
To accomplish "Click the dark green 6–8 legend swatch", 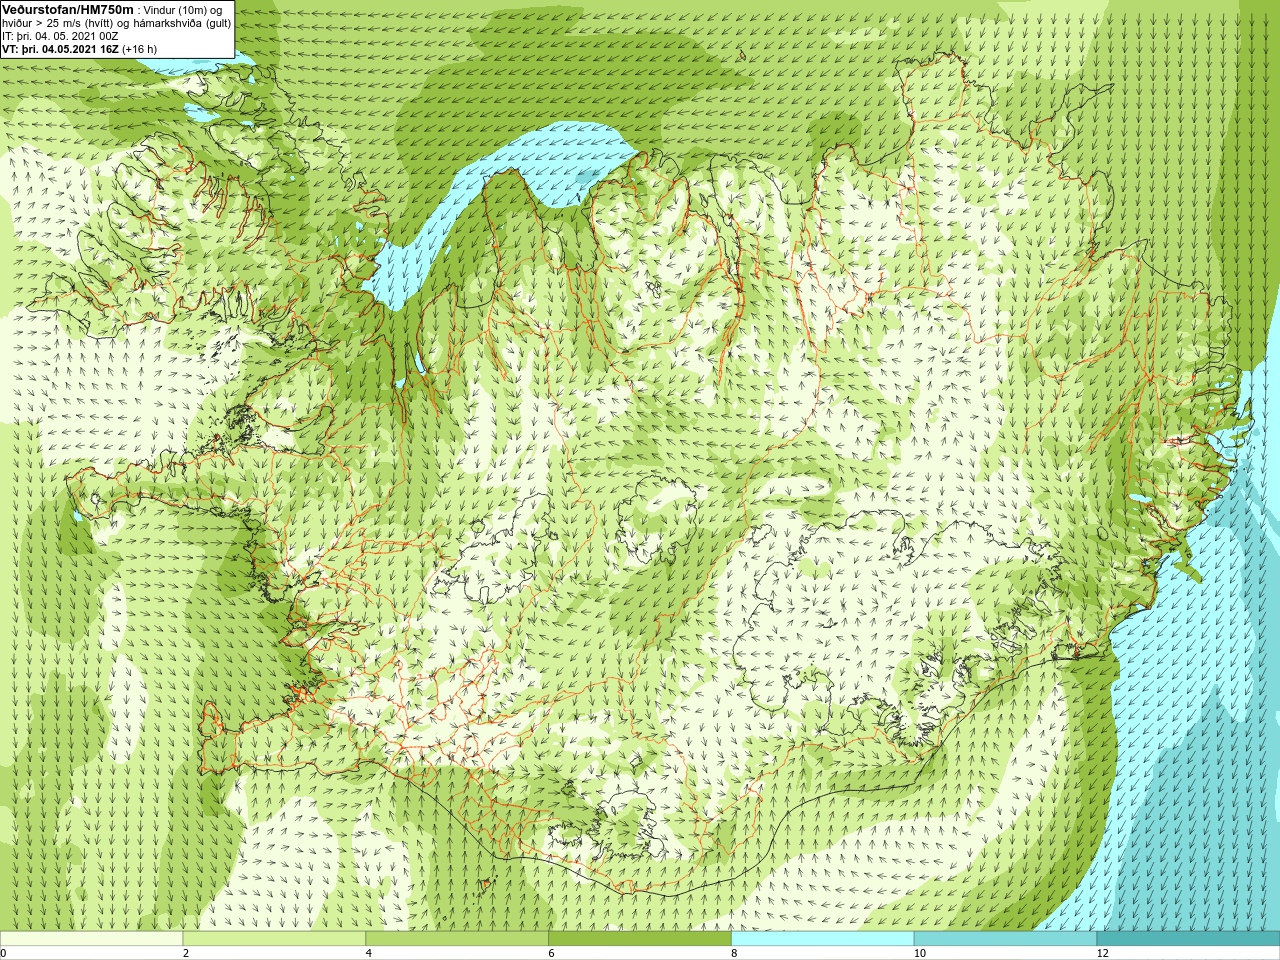I will (640, 939).
